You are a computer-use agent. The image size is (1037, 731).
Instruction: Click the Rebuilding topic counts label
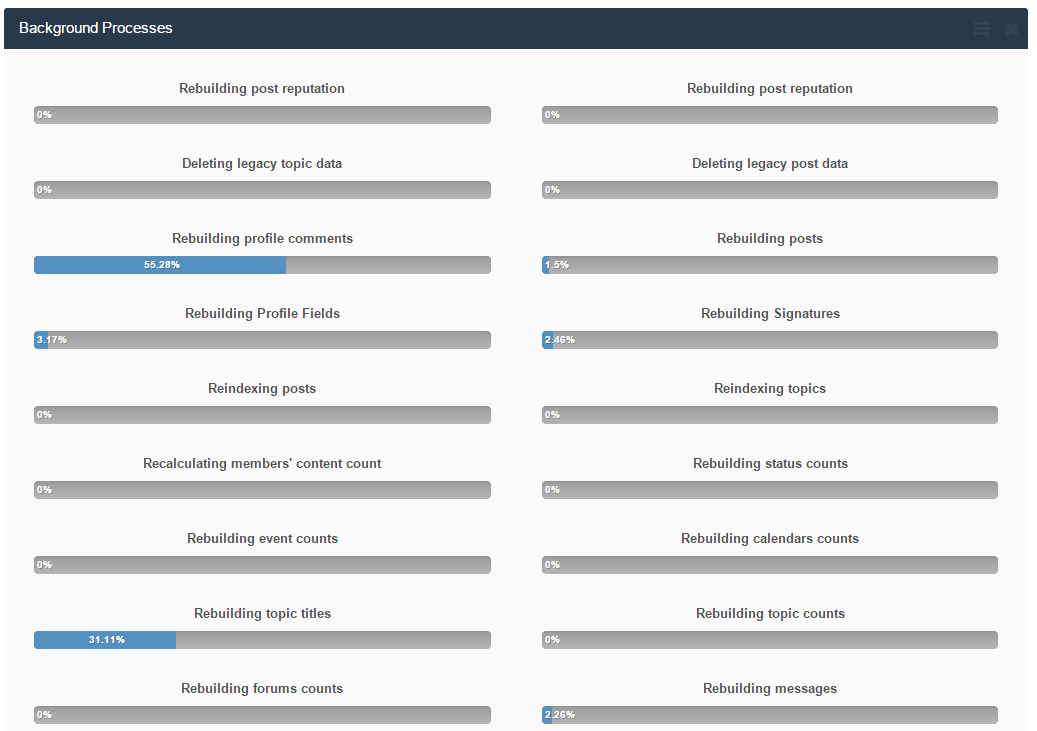pos(770,613)
